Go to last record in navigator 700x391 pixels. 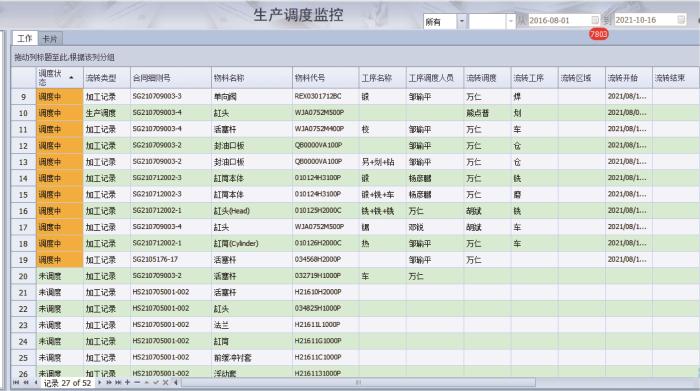pyautogui.click(x=118, y=383)
